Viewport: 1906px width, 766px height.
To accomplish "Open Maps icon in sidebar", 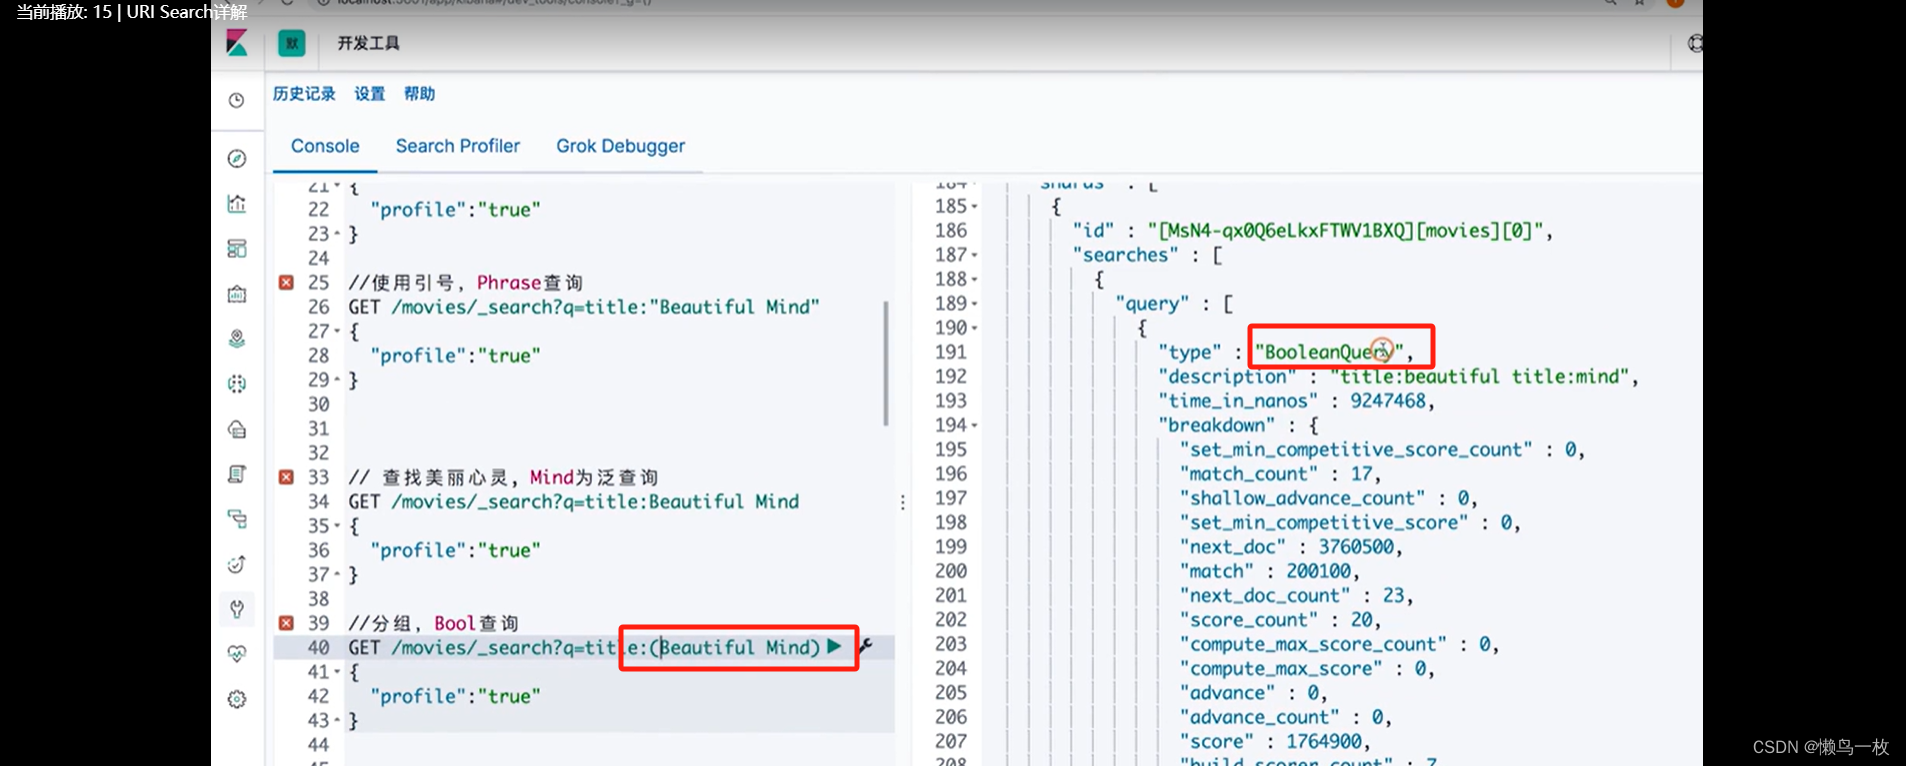I will coord(237,339).
